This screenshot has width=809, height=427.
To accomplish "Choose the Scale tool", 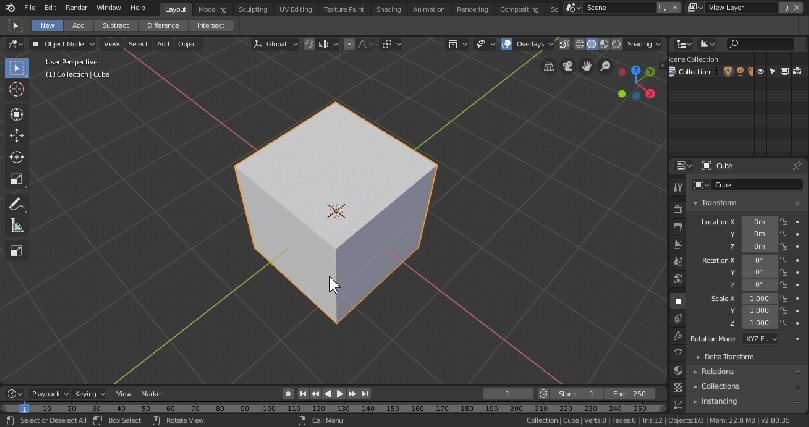I will point(17,180).
